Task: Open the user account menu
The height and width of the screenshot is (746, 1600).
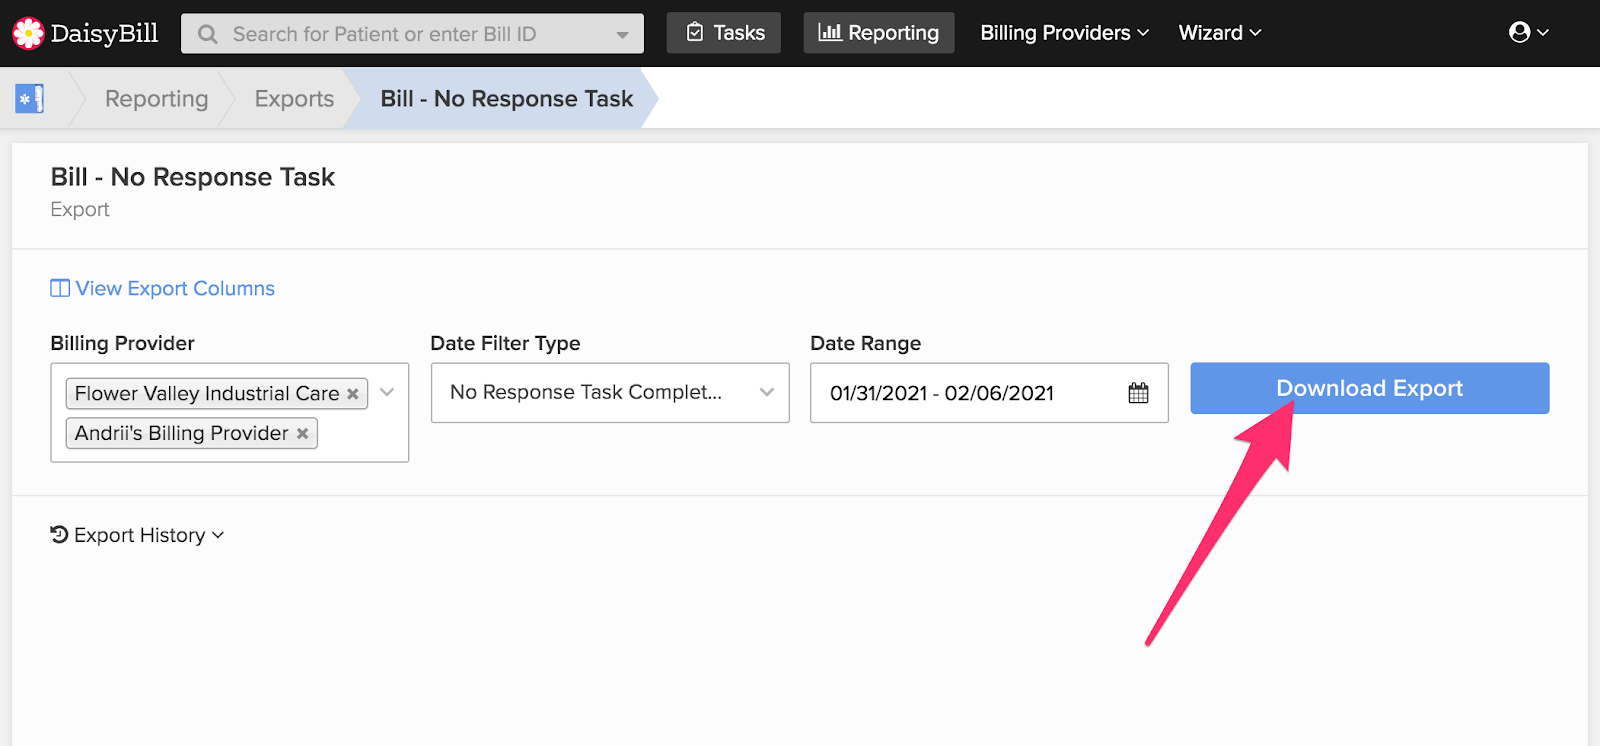Action: [1528, 33]
